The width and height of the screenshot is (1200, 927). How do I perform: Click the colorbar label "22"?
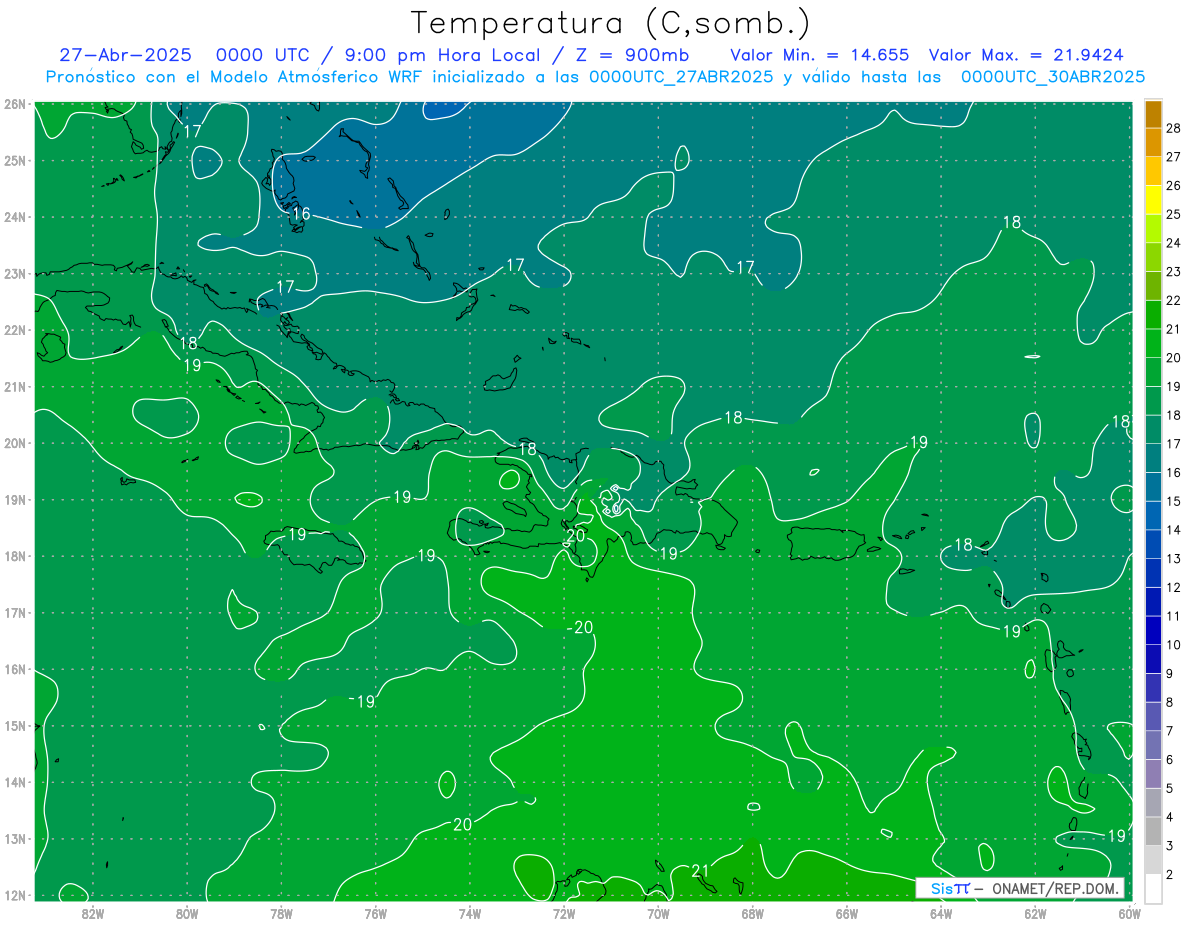(x=1173, y=300)
